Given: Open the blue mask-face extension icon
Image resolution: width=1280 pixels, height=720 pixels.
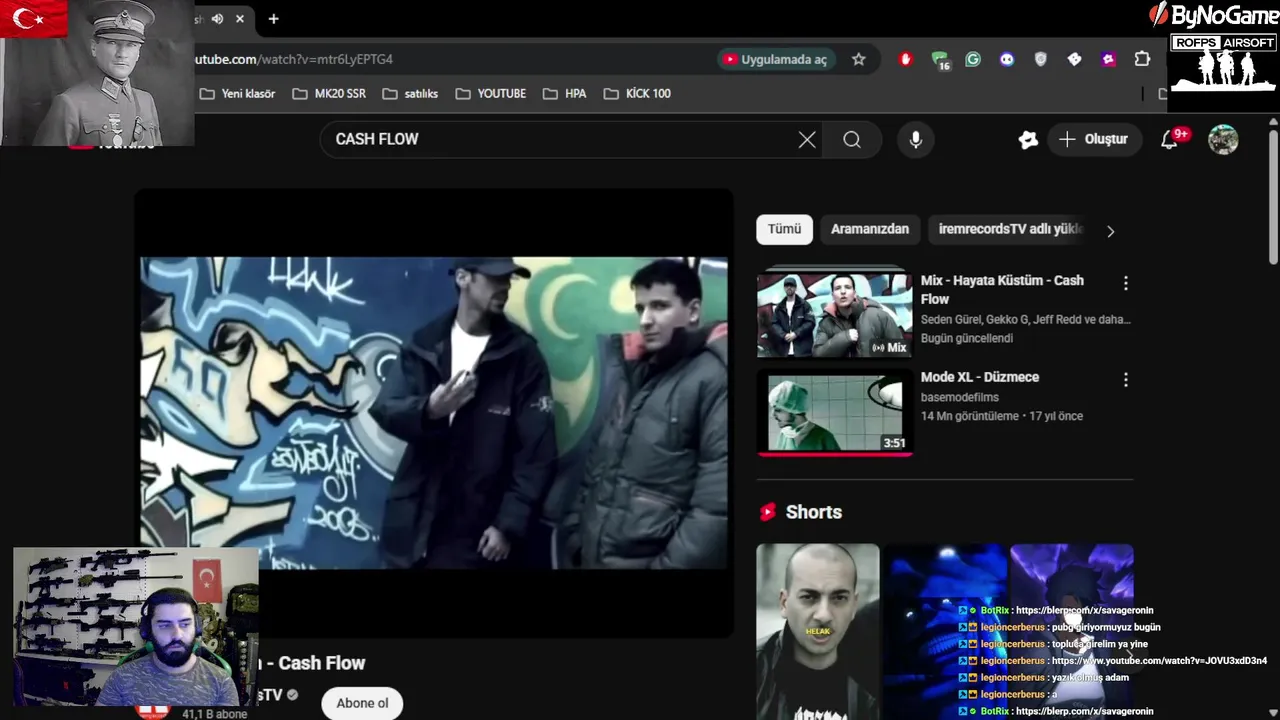Looking at the screenshot, I should click(1007, 59).
